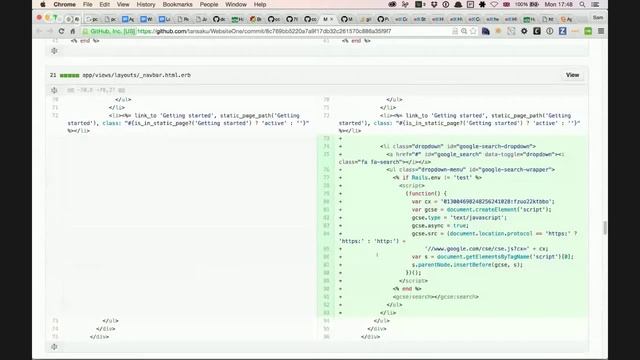Reload the GitHub commit page

(61, 31)
